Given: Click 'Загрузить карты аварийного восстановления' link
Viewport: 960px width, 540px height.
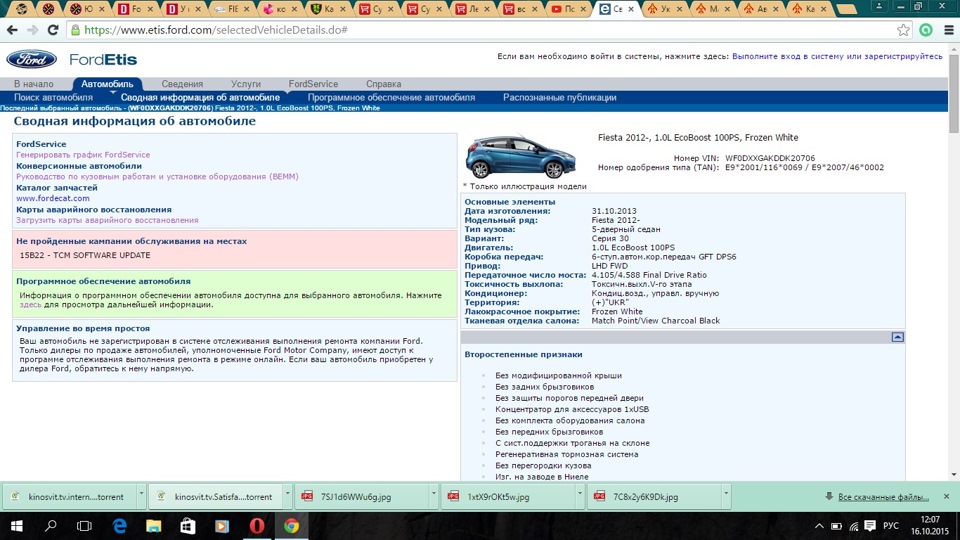Looking at the screenshot, I should (107, 220).
